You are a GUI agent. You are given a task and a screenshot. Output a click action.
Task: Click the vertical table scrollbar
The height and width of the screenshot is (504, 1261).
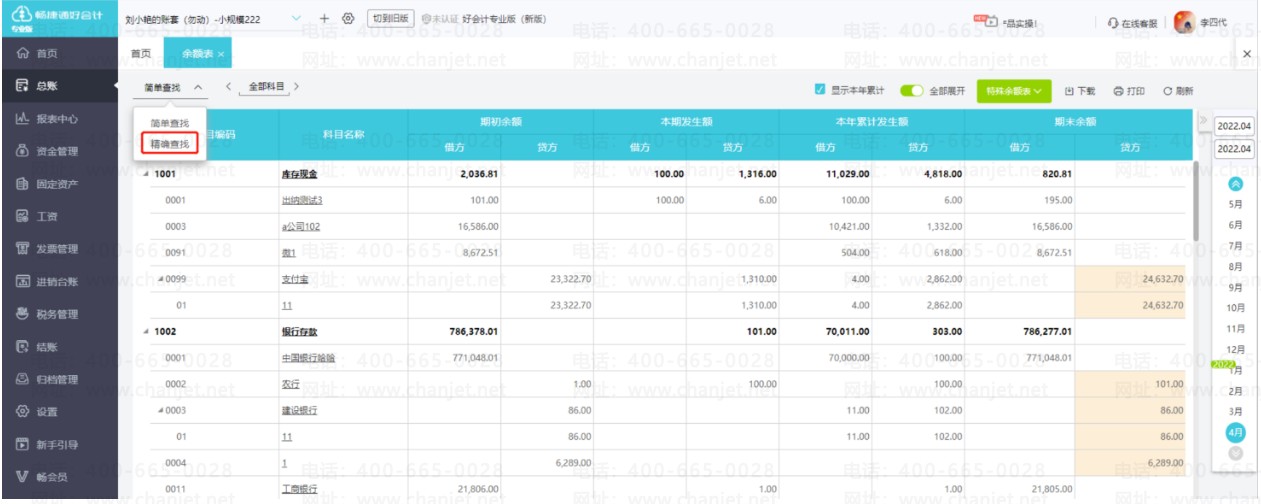pyautogui.click(x=1196, y=200)
